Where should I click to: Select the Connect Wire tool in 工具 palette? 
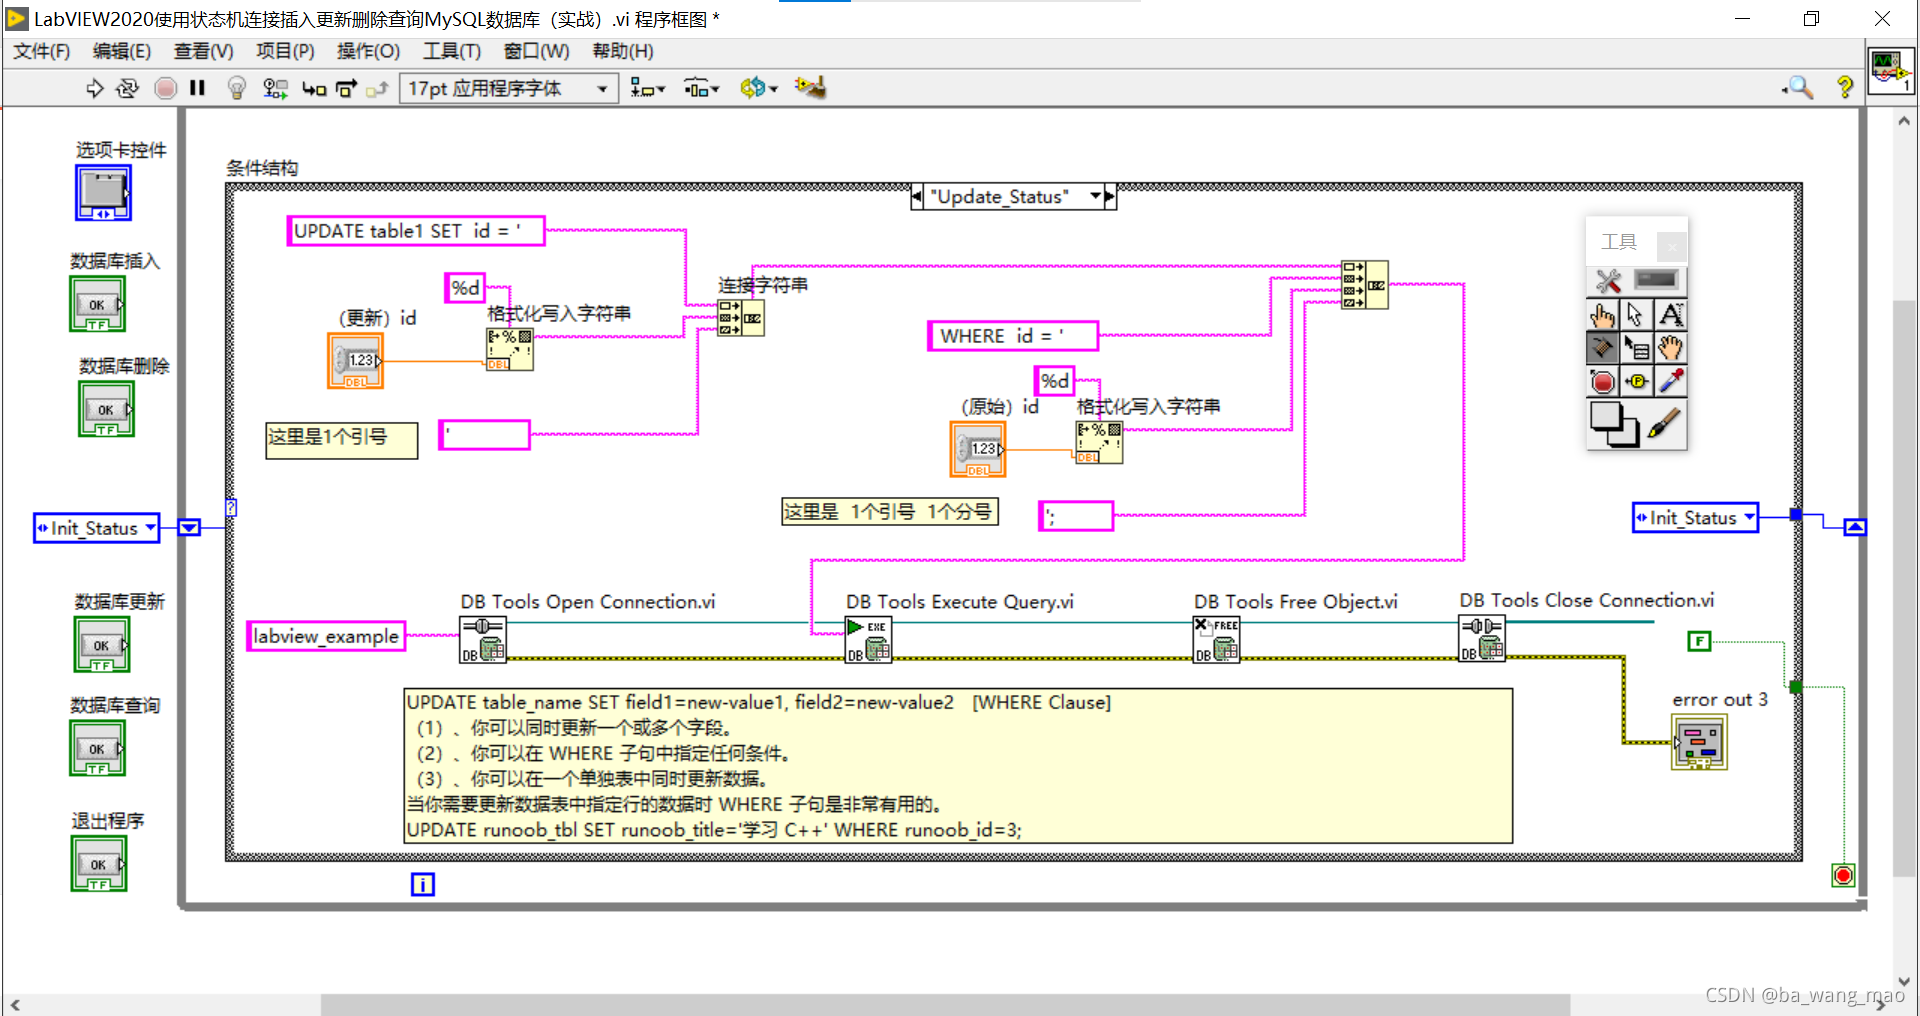(x=1602, y=348)
